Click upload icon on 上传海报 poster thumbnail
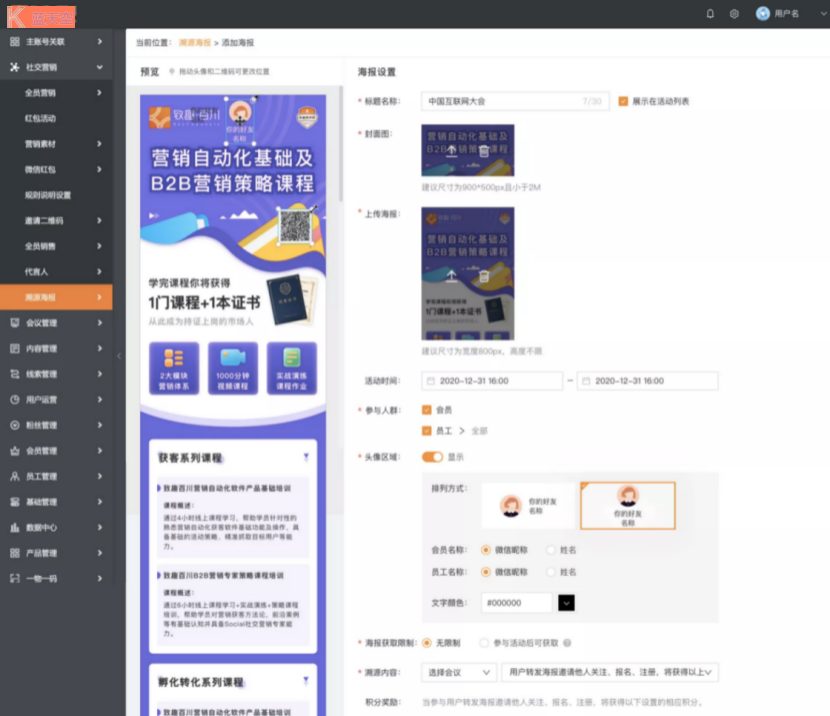This screenshot has width=830, height=716. [x=452, y=276]
